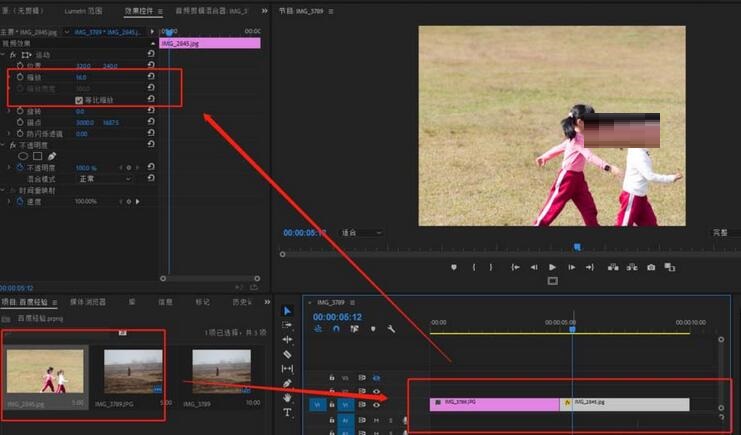Click the Add Marker icon in program monitor
Image resolution: width=741 pixels, height=435 pixels.
453,267
